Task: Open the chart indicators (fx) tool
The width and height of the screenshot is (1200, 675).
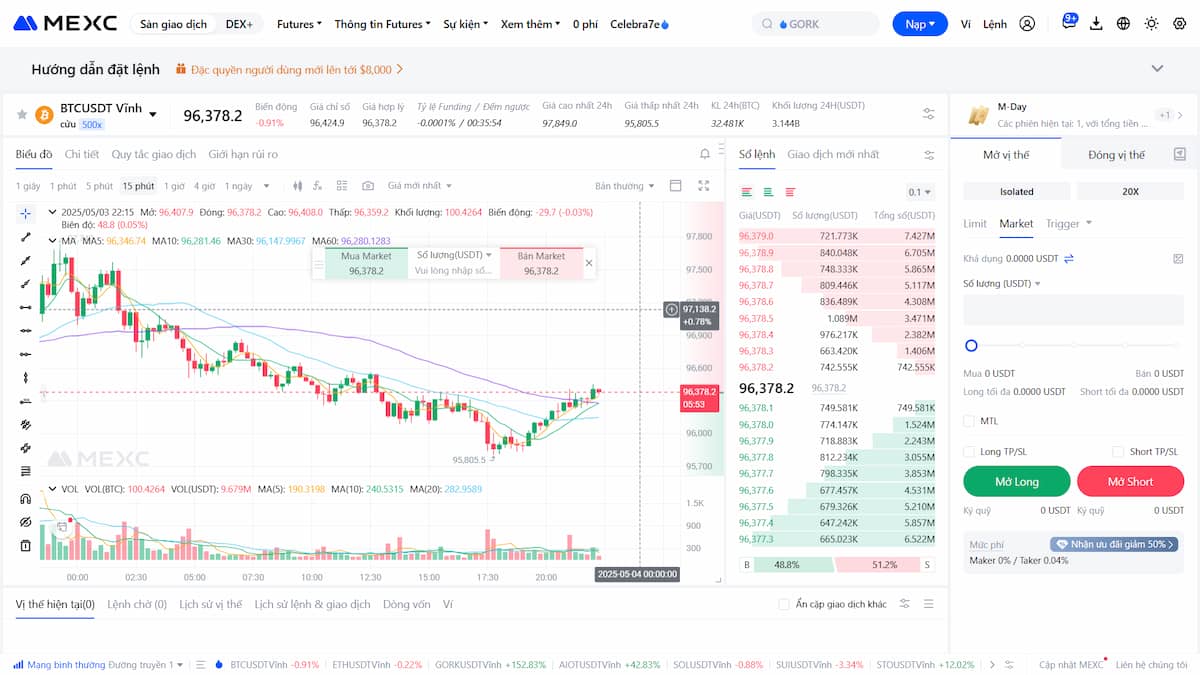Action: tap(318, 186)
